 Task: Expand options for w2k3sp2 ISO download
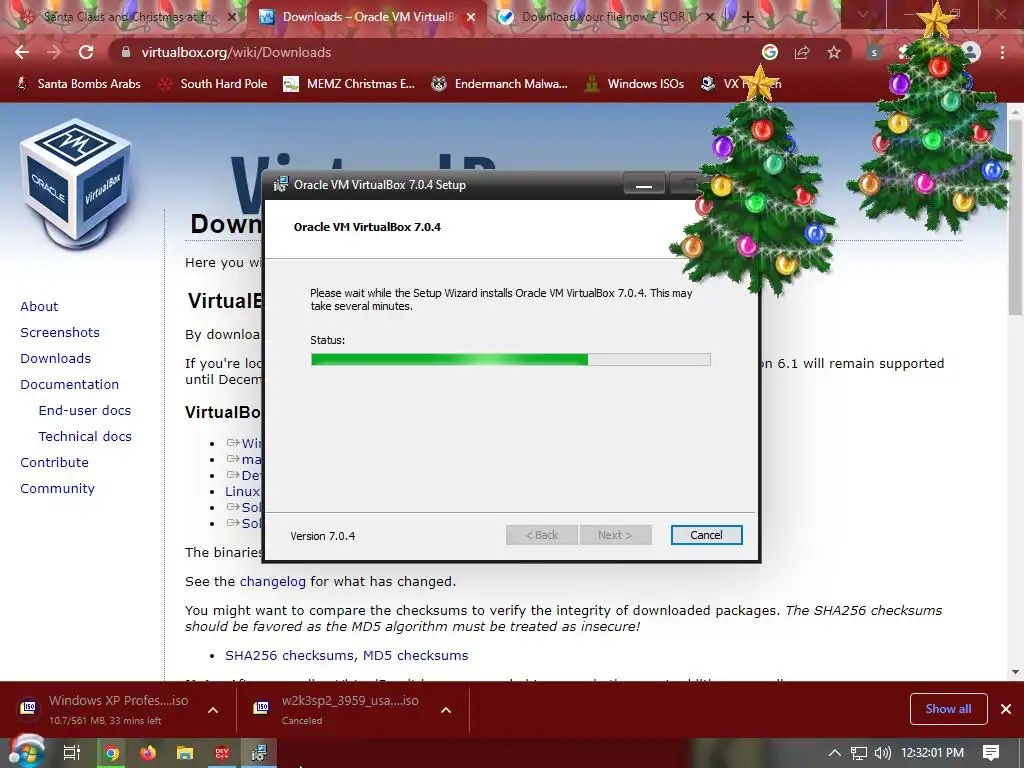[446, 710]
